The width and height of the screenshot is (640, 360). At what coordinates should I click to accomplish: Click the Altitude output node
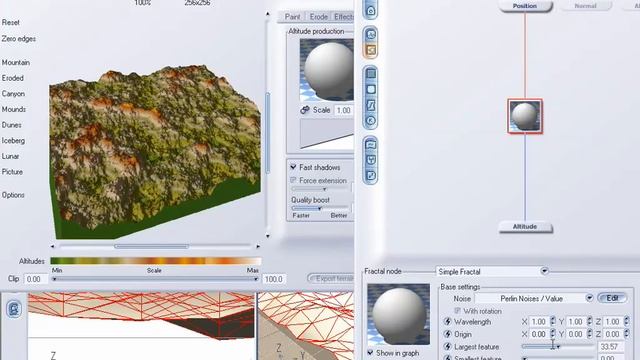525,227
